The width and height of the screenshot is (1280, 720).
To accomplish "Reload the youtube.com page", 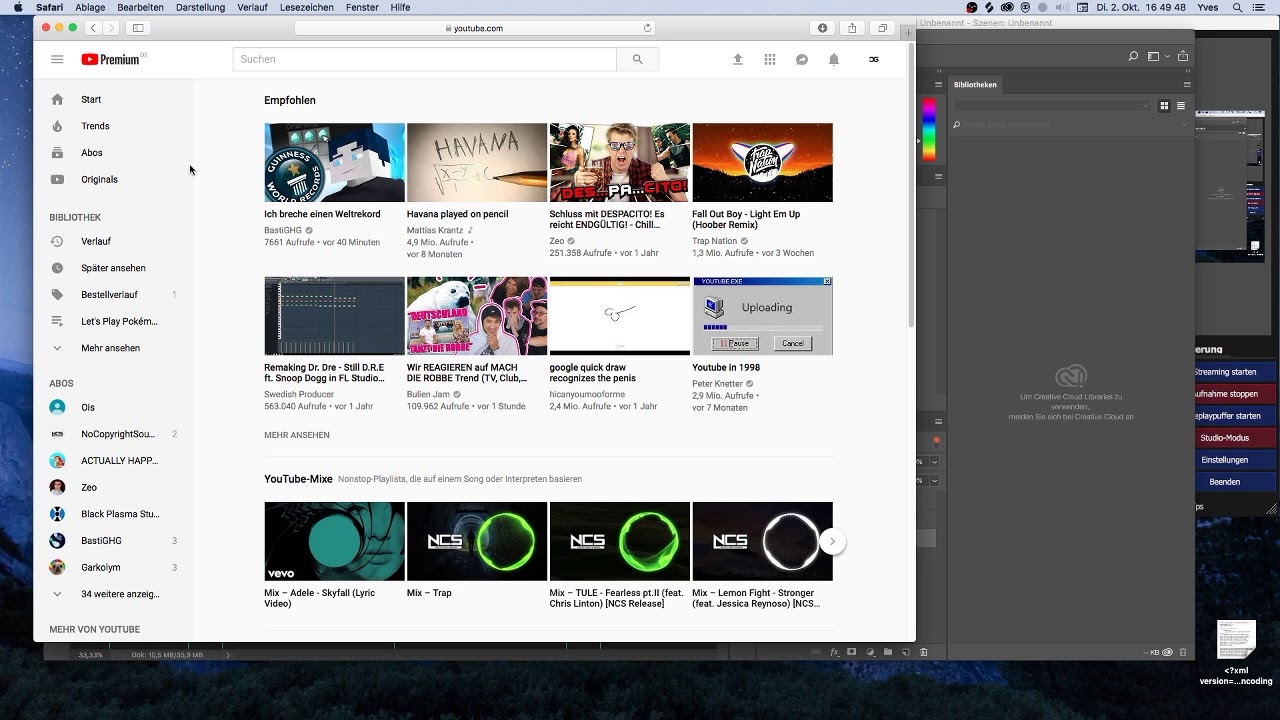I will 648,28.
